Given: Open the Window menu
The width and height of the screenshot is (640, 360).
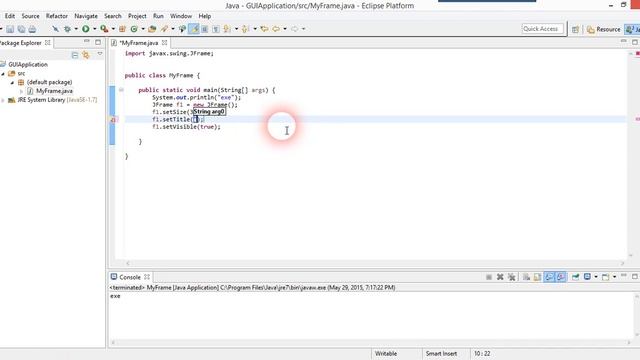Looking at the screenshot, I should click(x=181, y=16).
